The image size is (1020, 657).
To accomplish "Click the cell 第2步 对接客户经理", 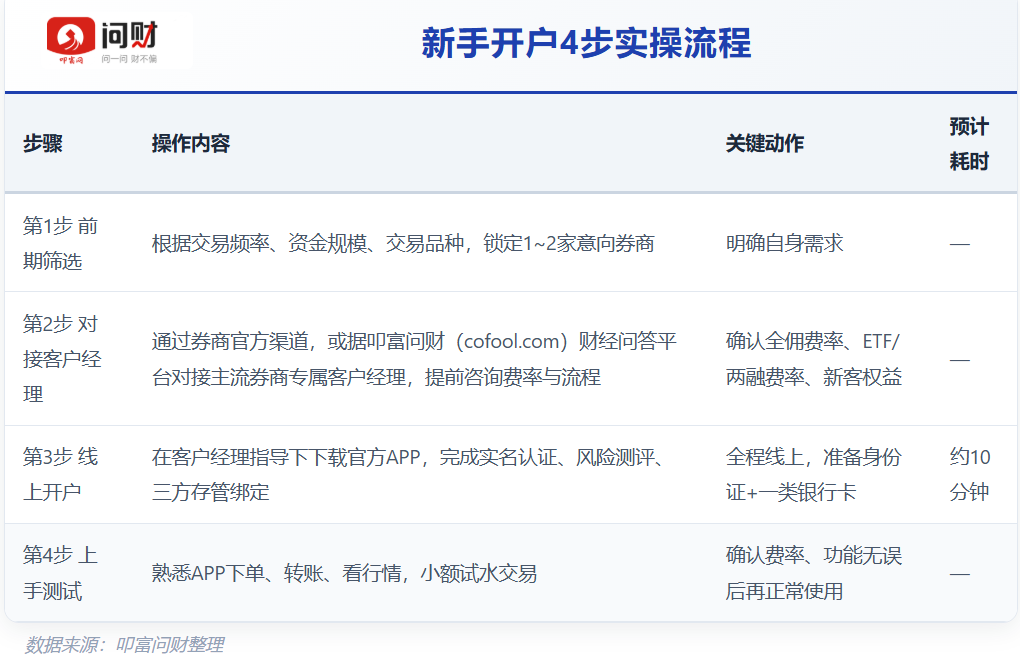I will click(62, 358).
